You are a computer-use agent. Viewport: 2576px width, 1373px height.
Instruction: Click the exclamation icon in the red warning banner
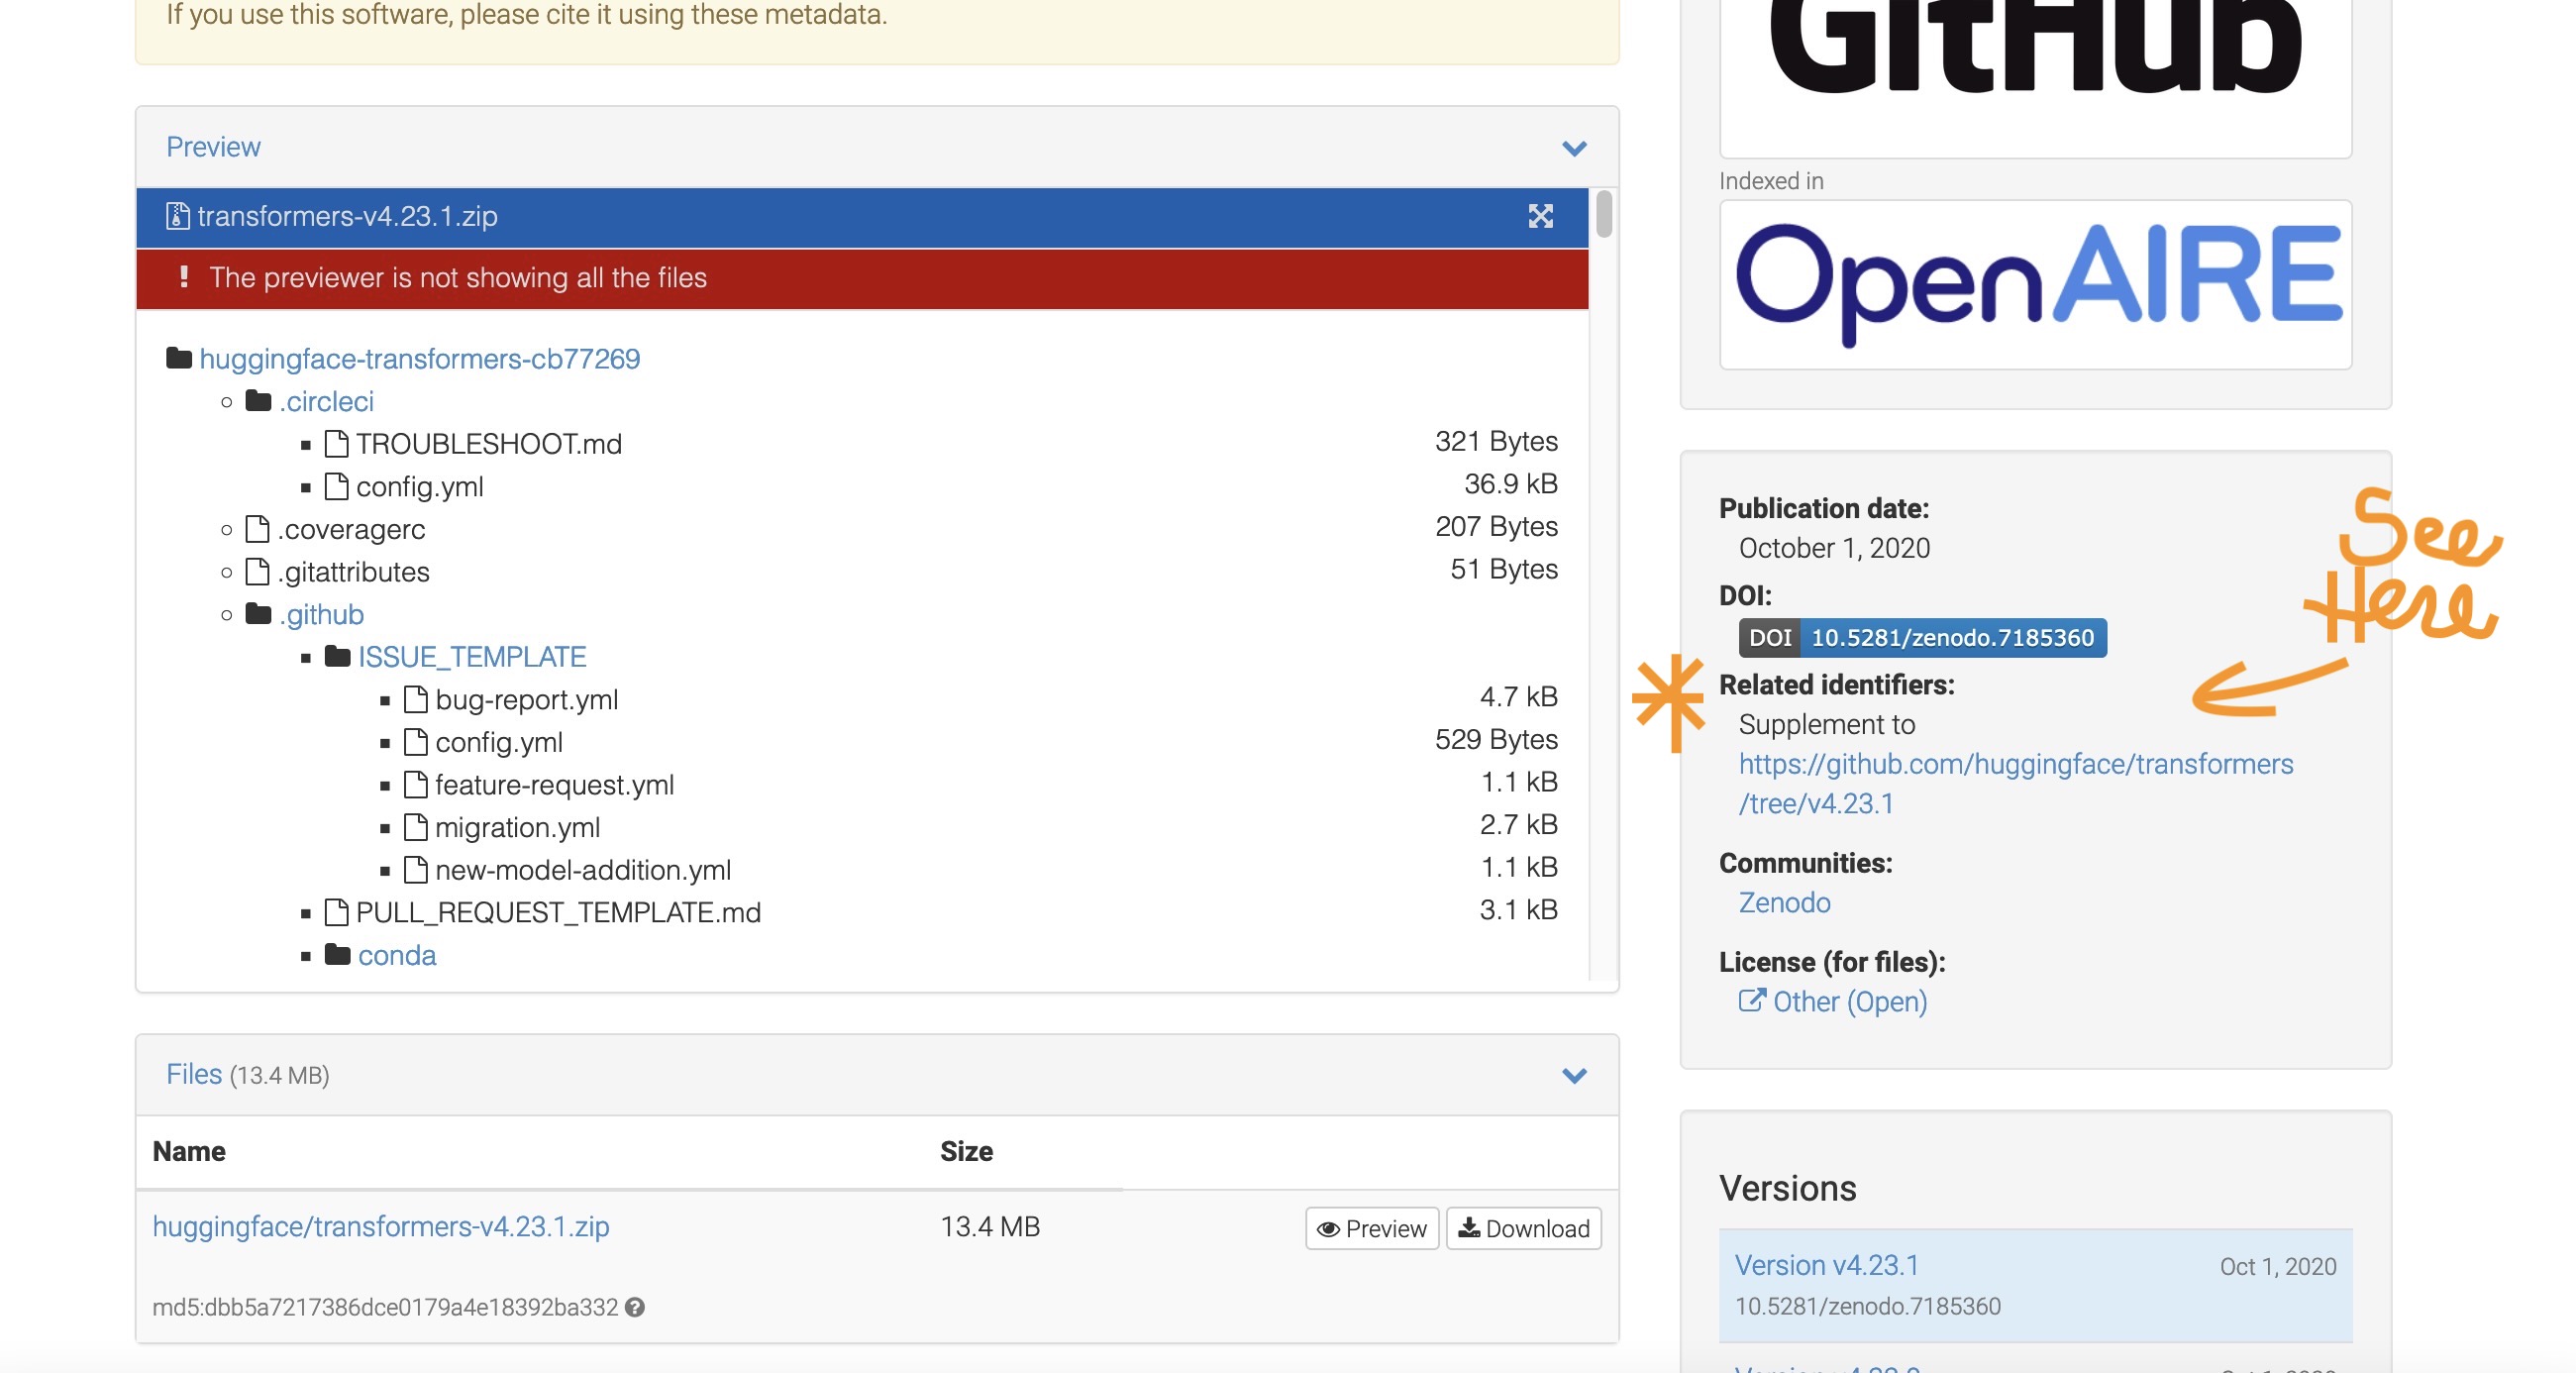click(x=183, y=278)
